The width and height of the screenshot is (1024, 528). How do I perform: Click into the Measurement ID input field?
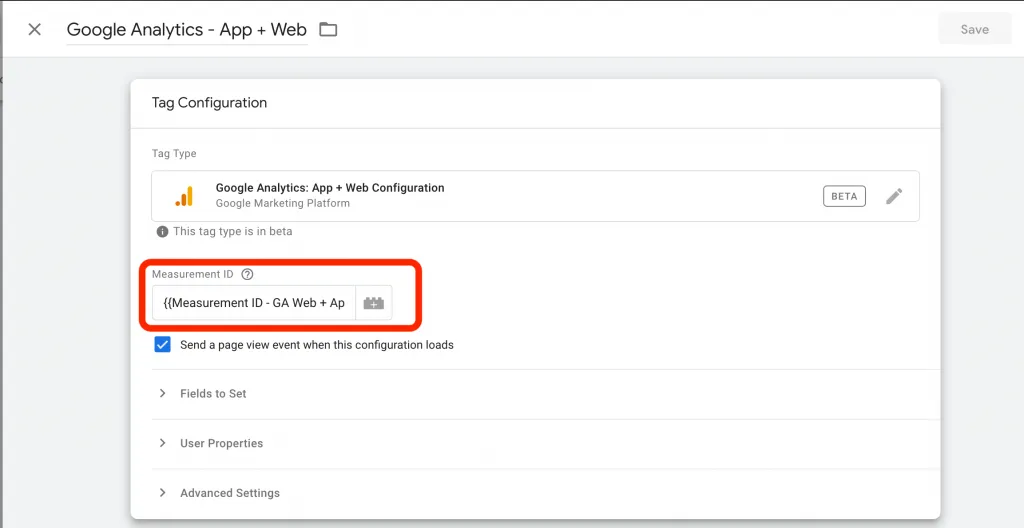[x=254, y=303]
